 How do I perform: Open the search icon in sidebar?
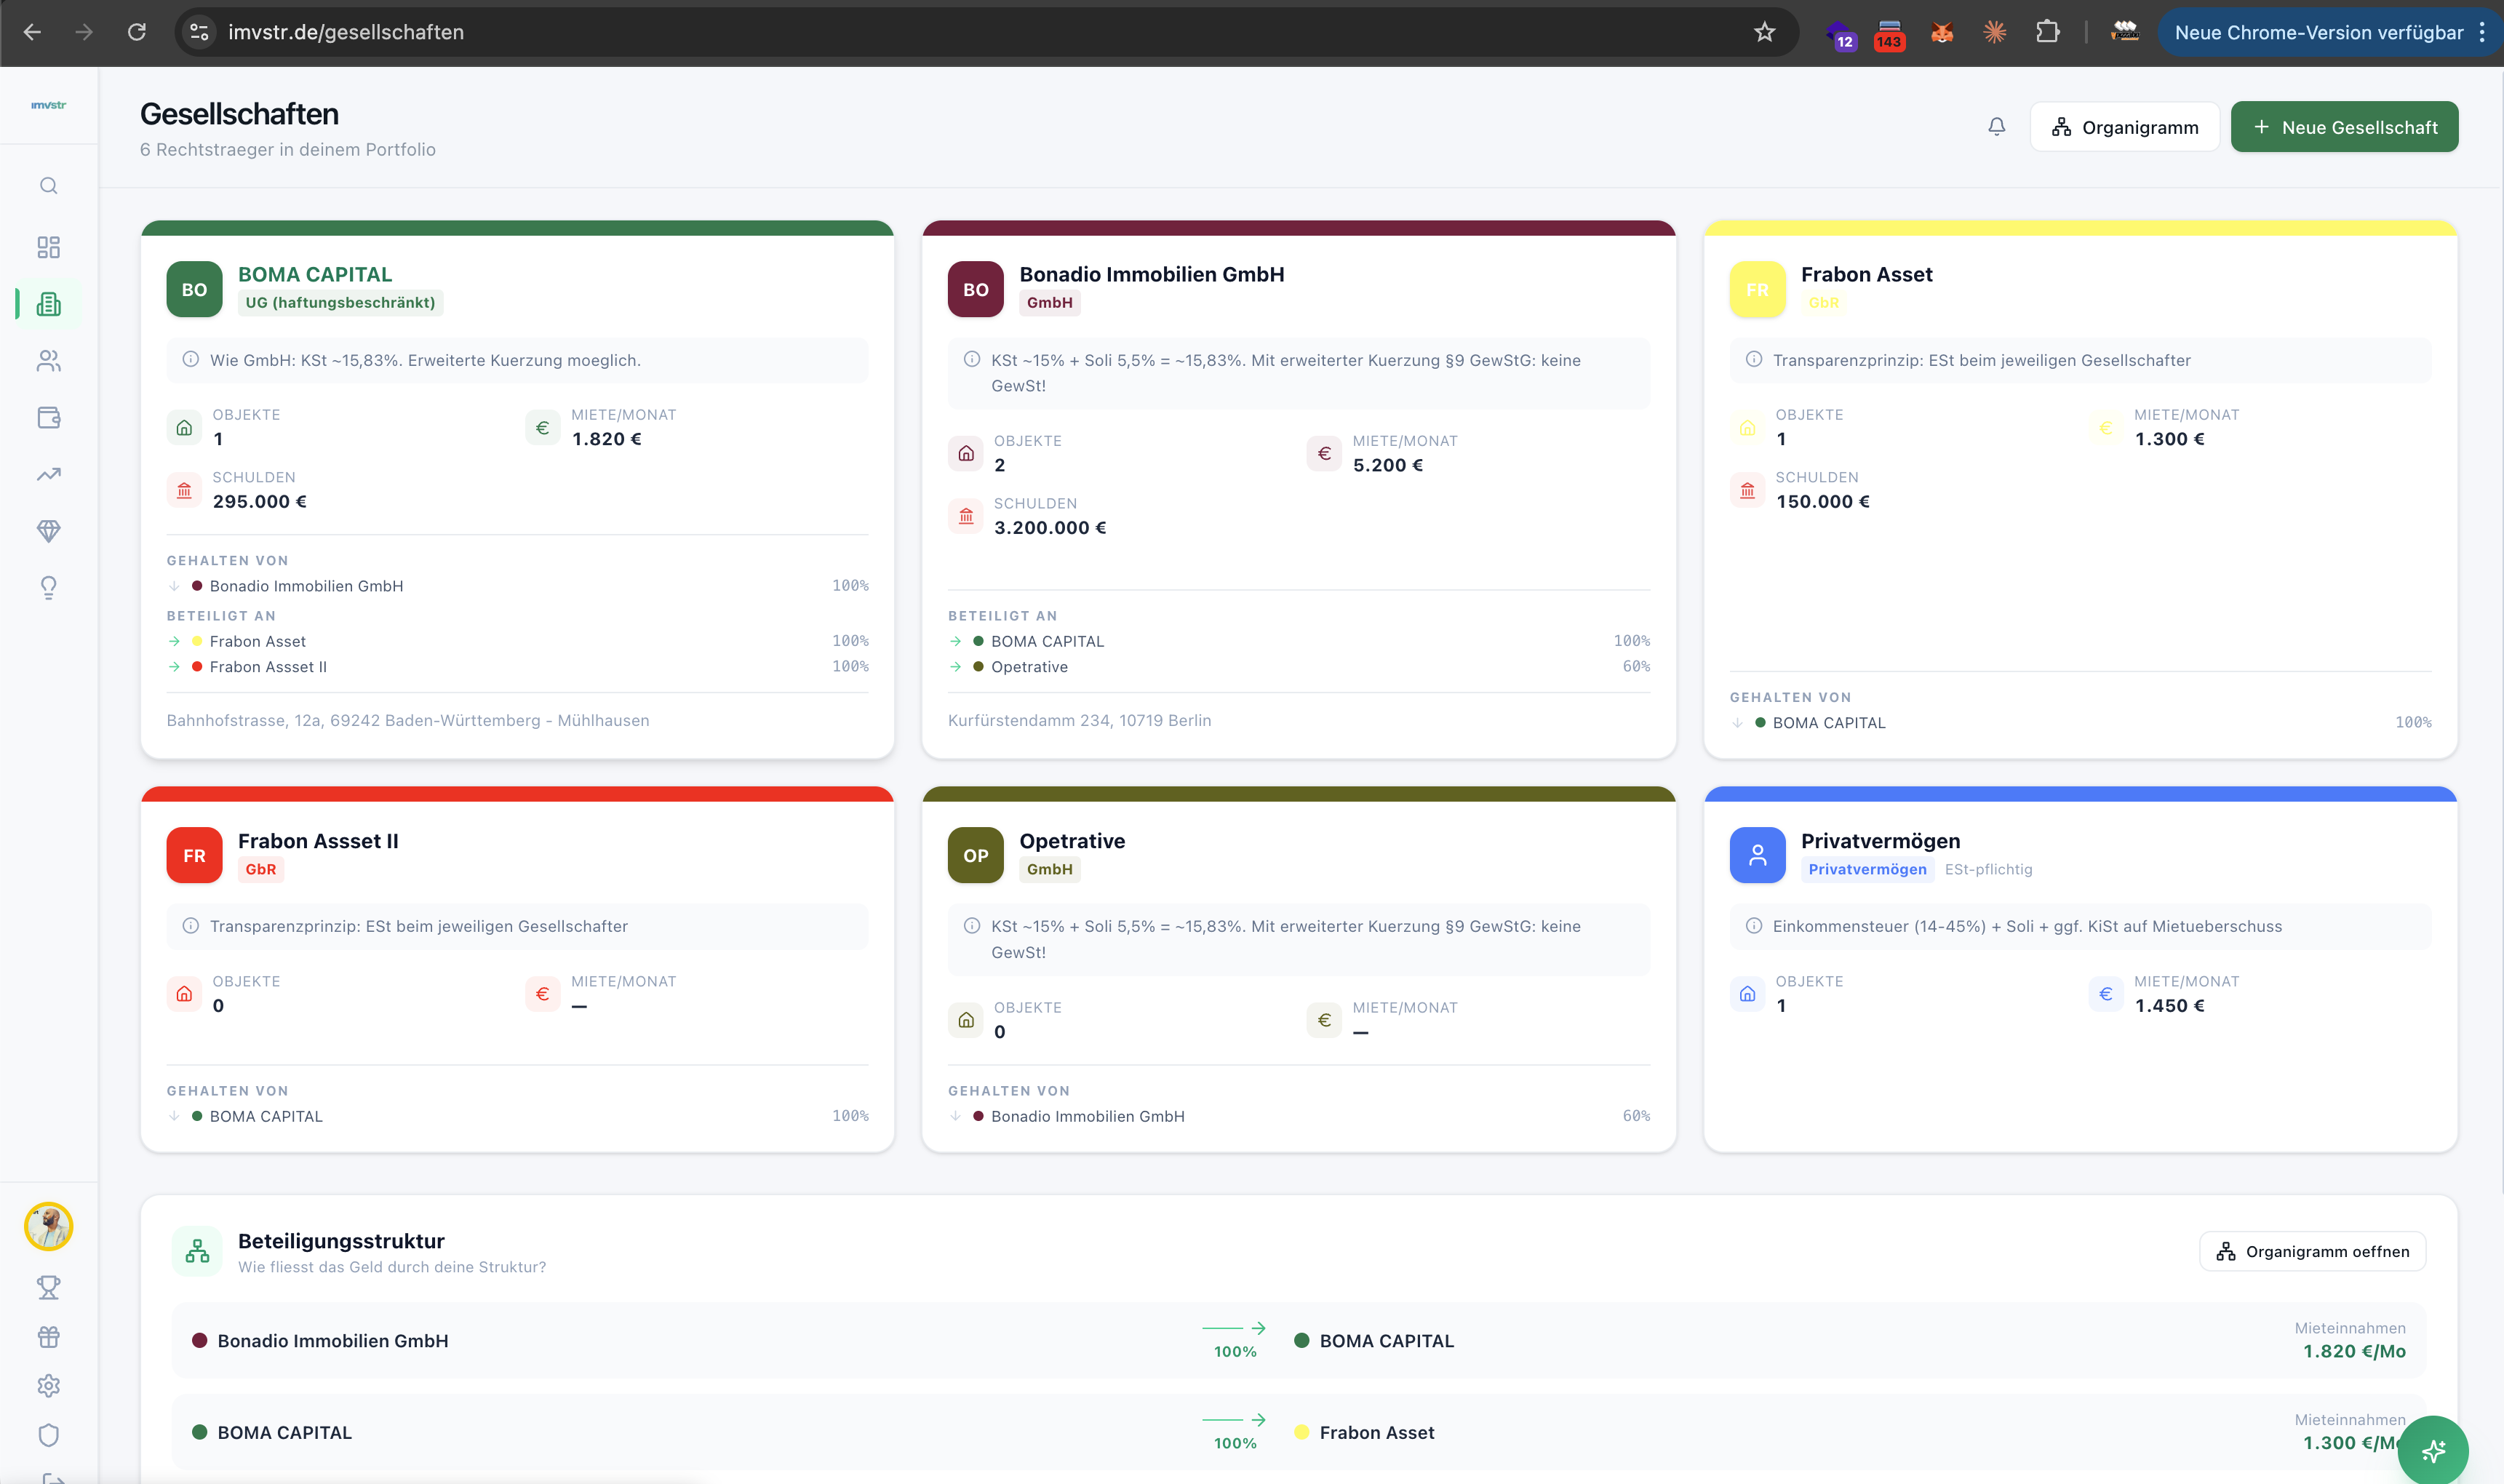click(x=48, y=186)
